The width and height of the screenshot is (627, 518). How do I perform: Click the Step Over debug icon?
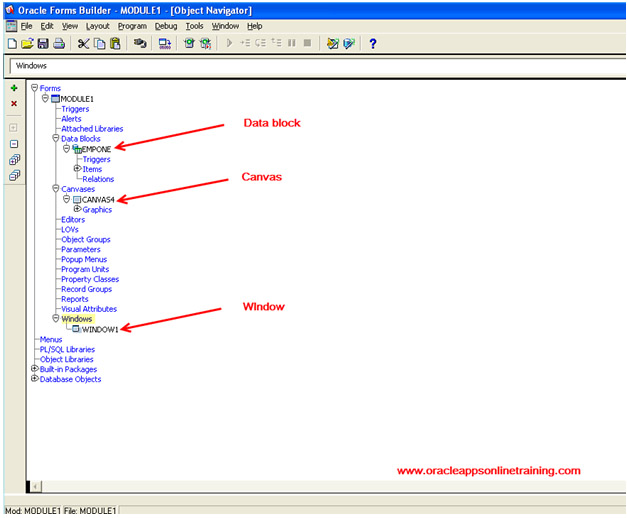pos(260,43)
